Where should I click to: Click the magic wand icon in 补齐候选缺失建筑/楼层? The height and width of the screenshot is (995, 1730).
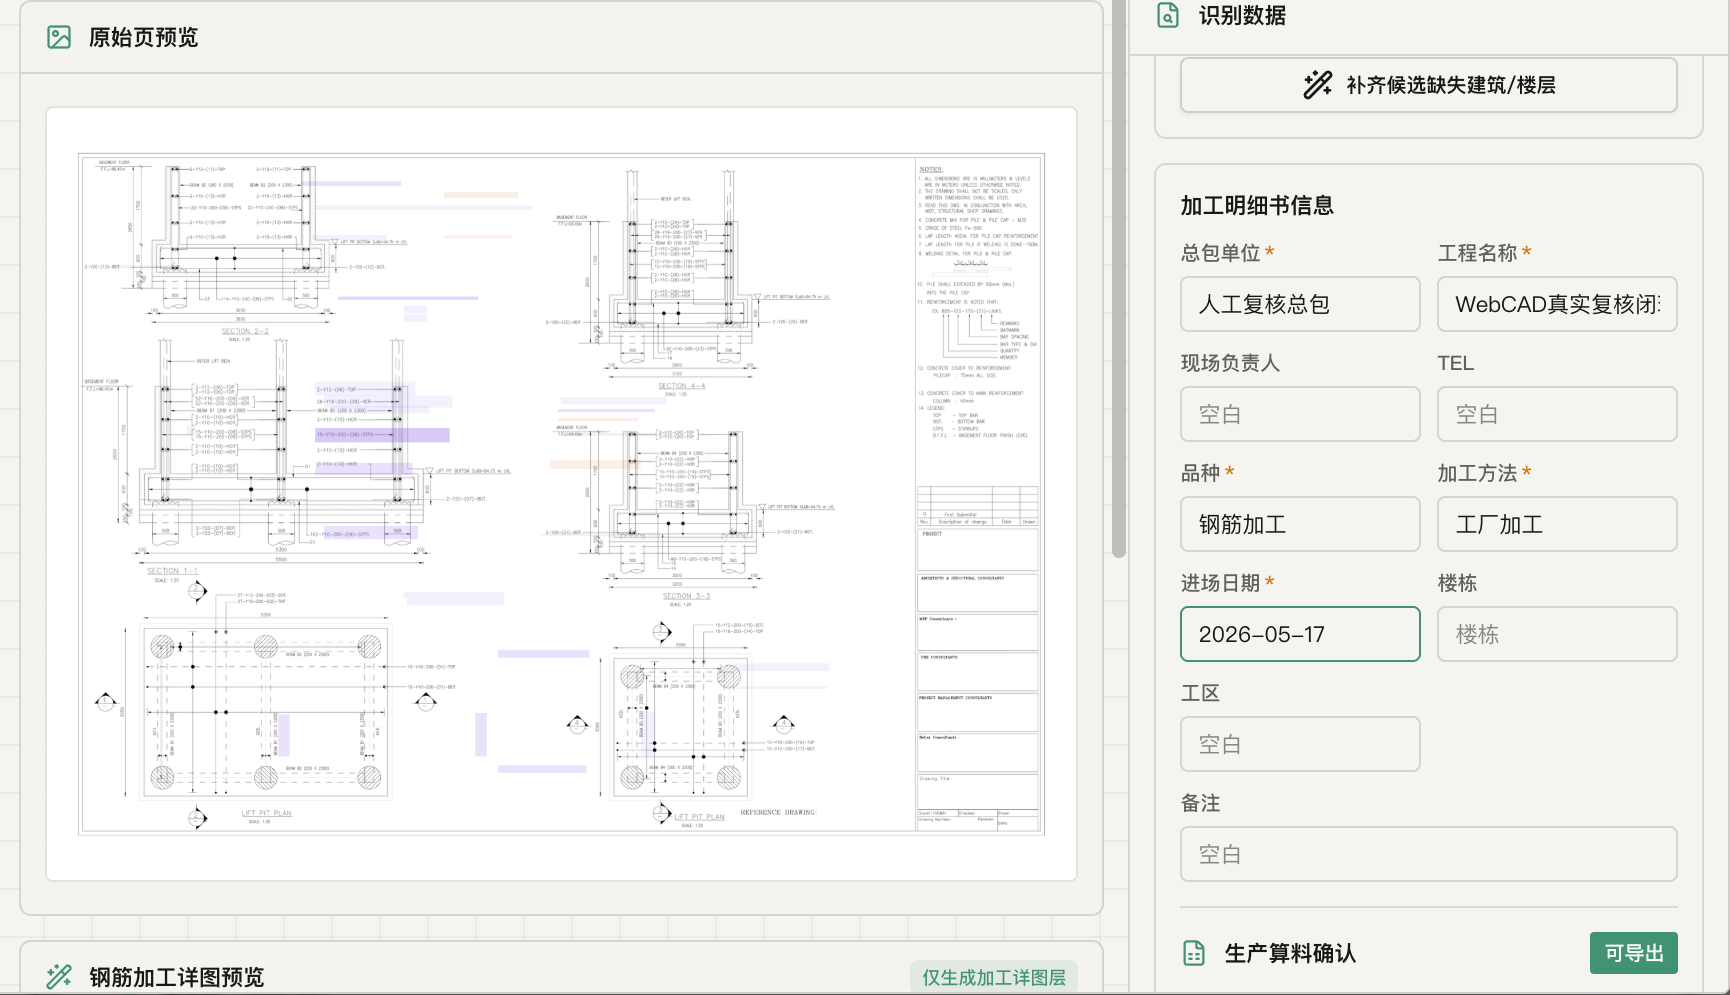click(x=1317, y=85)
